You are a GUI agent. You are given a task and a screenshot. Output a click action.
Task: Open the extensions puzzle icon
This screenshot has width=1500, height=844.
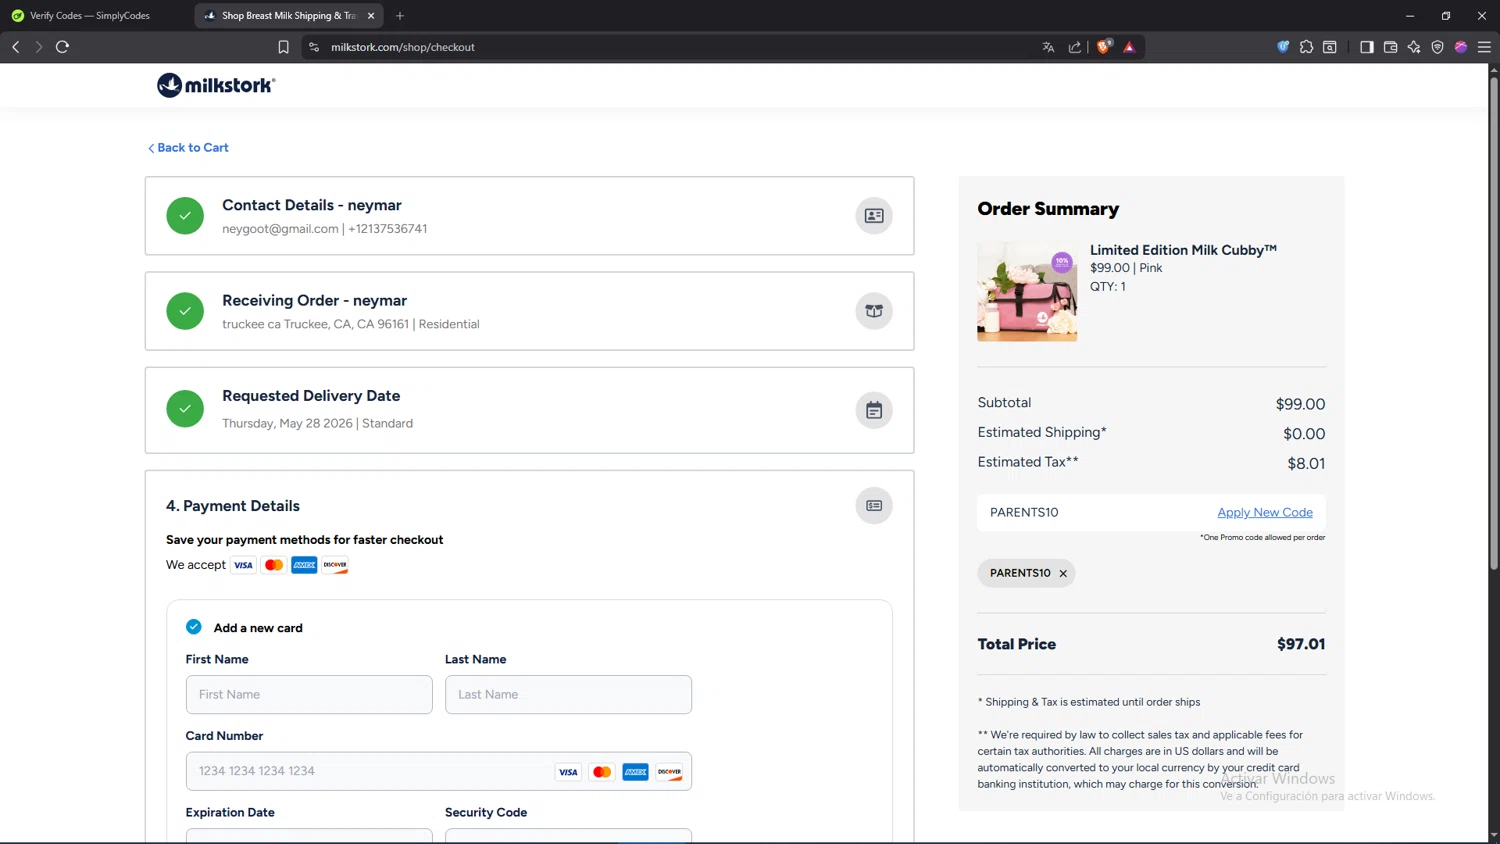(x=1306, y=47)
